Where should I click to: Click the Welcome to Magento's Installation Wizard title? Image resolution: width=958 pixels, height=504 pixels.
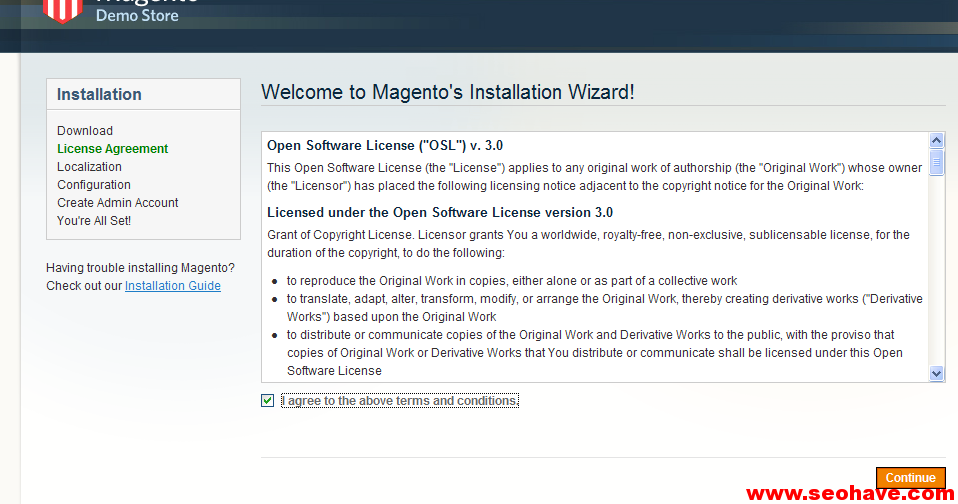pos(447,92)
